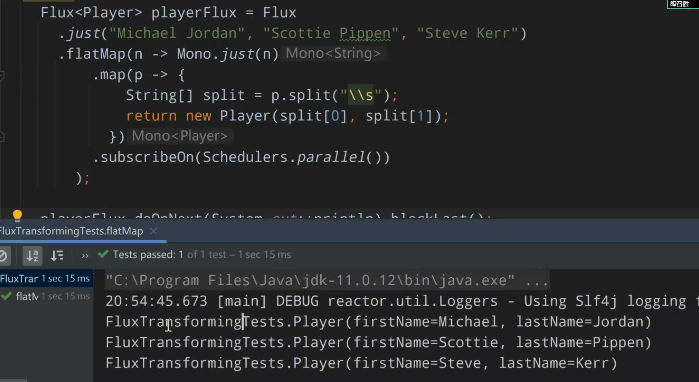
Task: Click the sort alphabetically icon in test toolbar
Action: [x=33, y=255]
